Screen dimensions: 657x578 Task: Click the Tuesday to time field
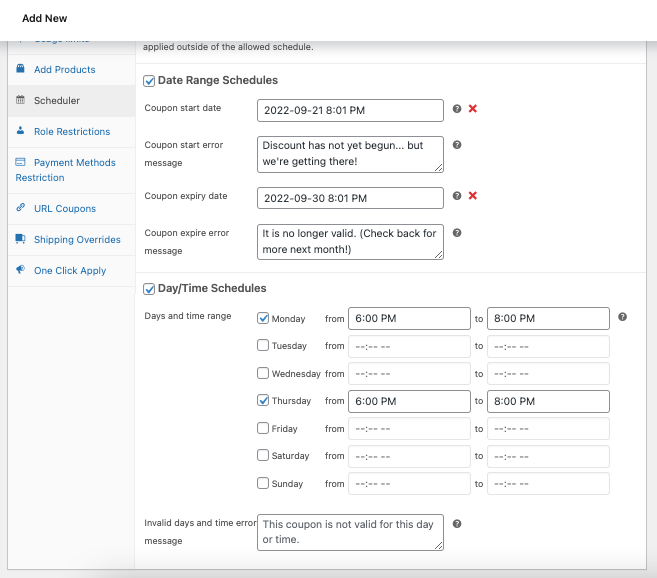point(548,347)
